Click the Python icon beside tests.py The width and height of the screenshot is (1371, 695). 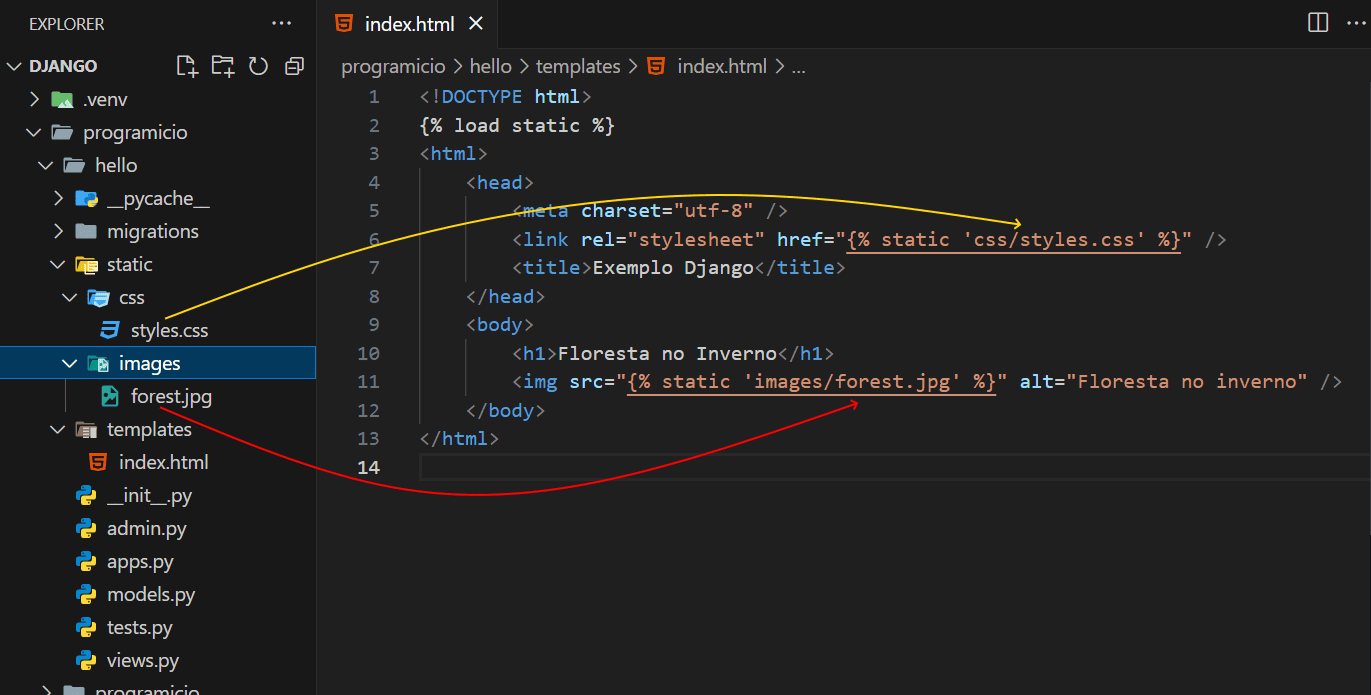tap(86, 627)
